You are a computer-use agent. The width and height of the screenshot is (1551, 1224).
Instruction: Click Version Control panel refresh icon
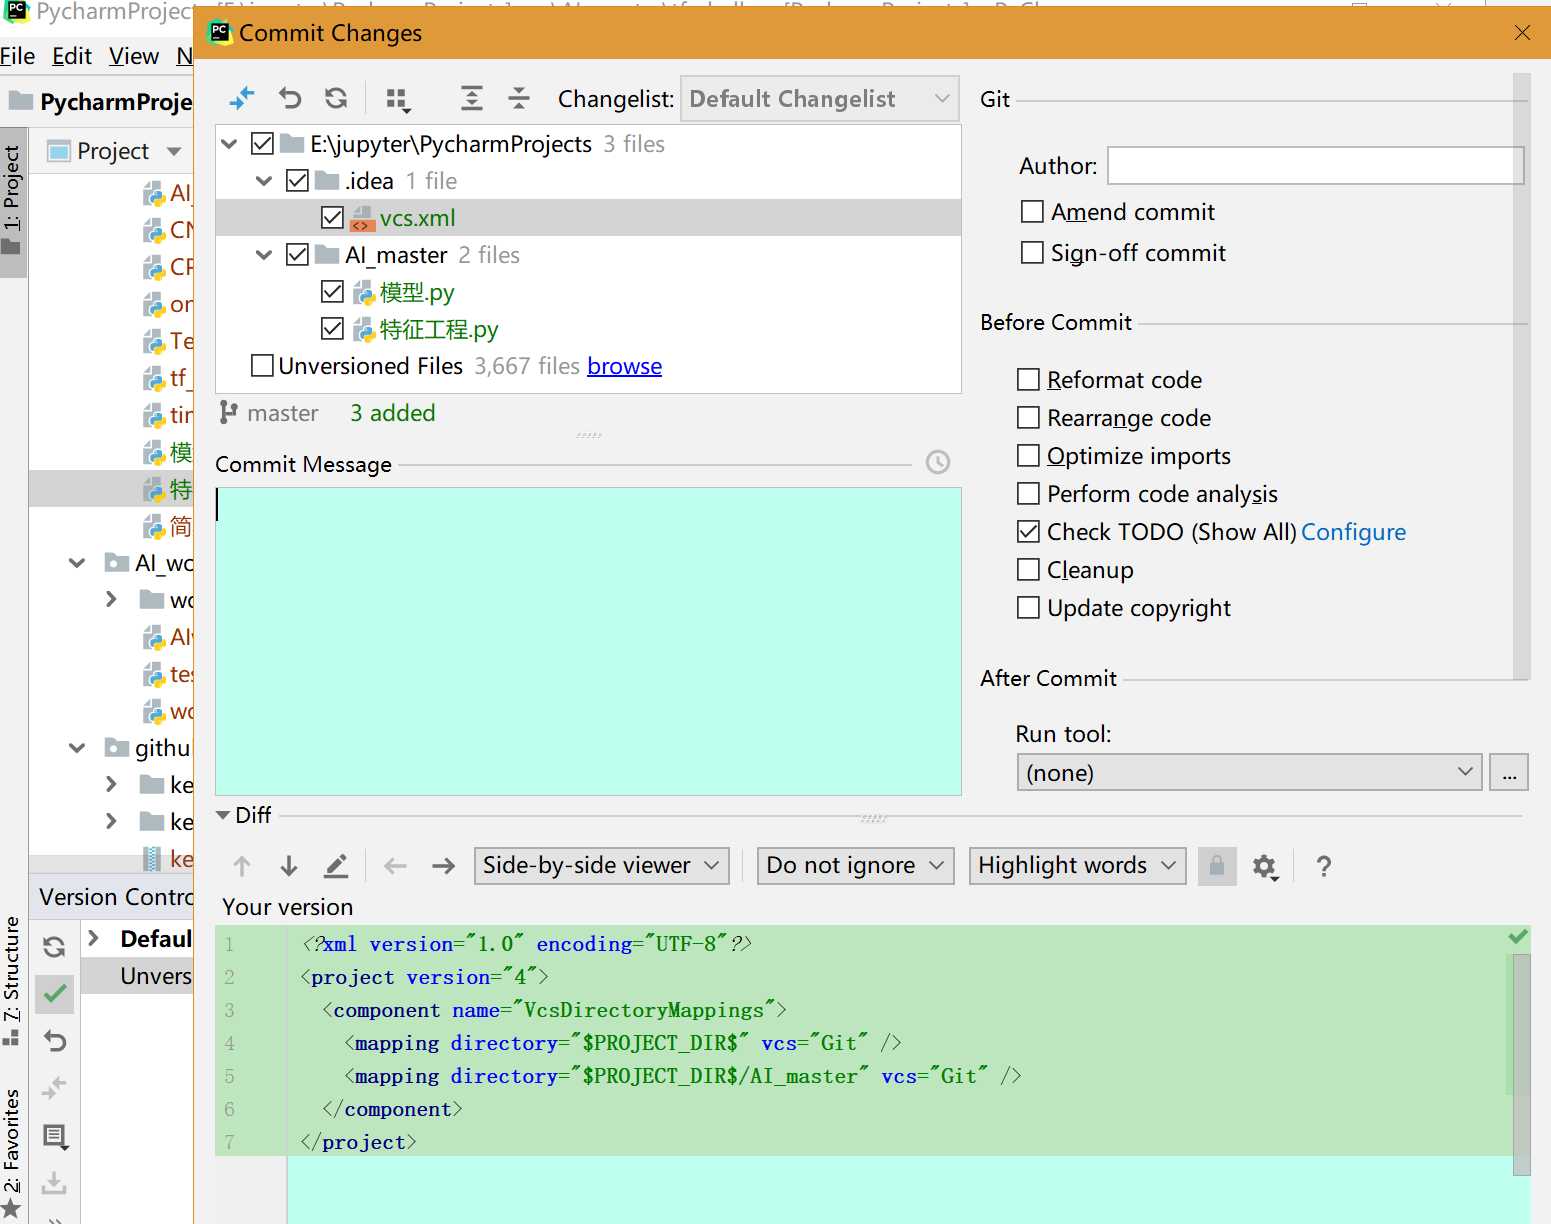(54, 946)
